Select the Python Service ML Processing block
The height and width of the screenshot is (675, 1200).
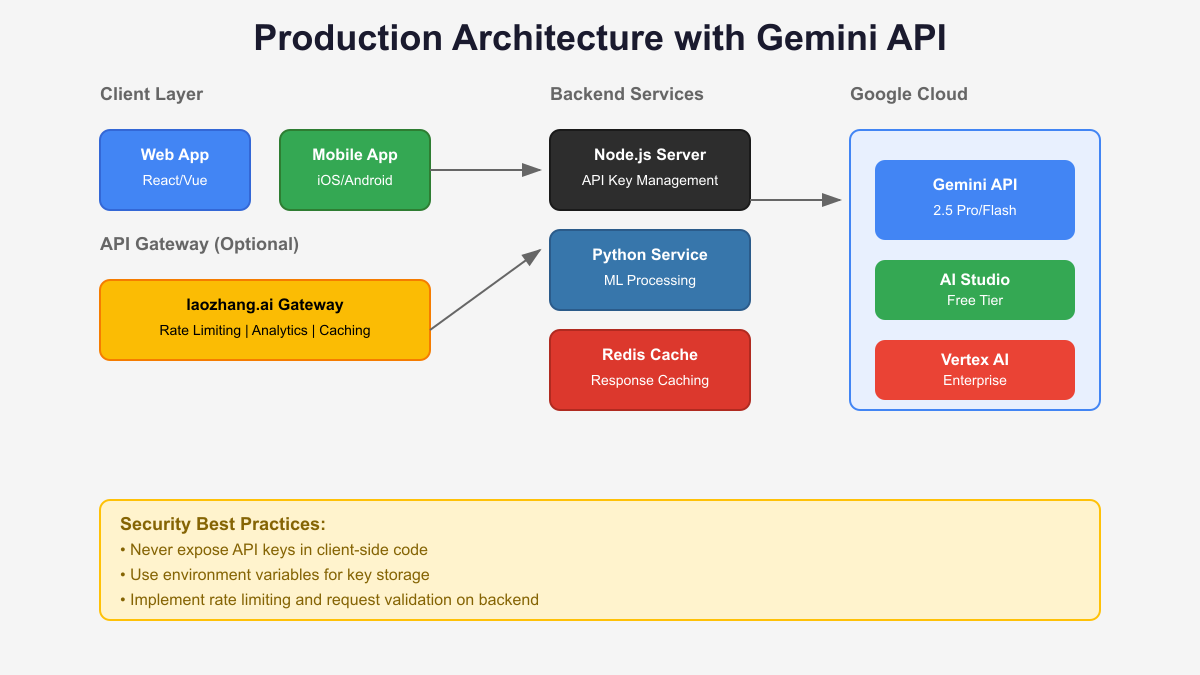coord(650,270)
